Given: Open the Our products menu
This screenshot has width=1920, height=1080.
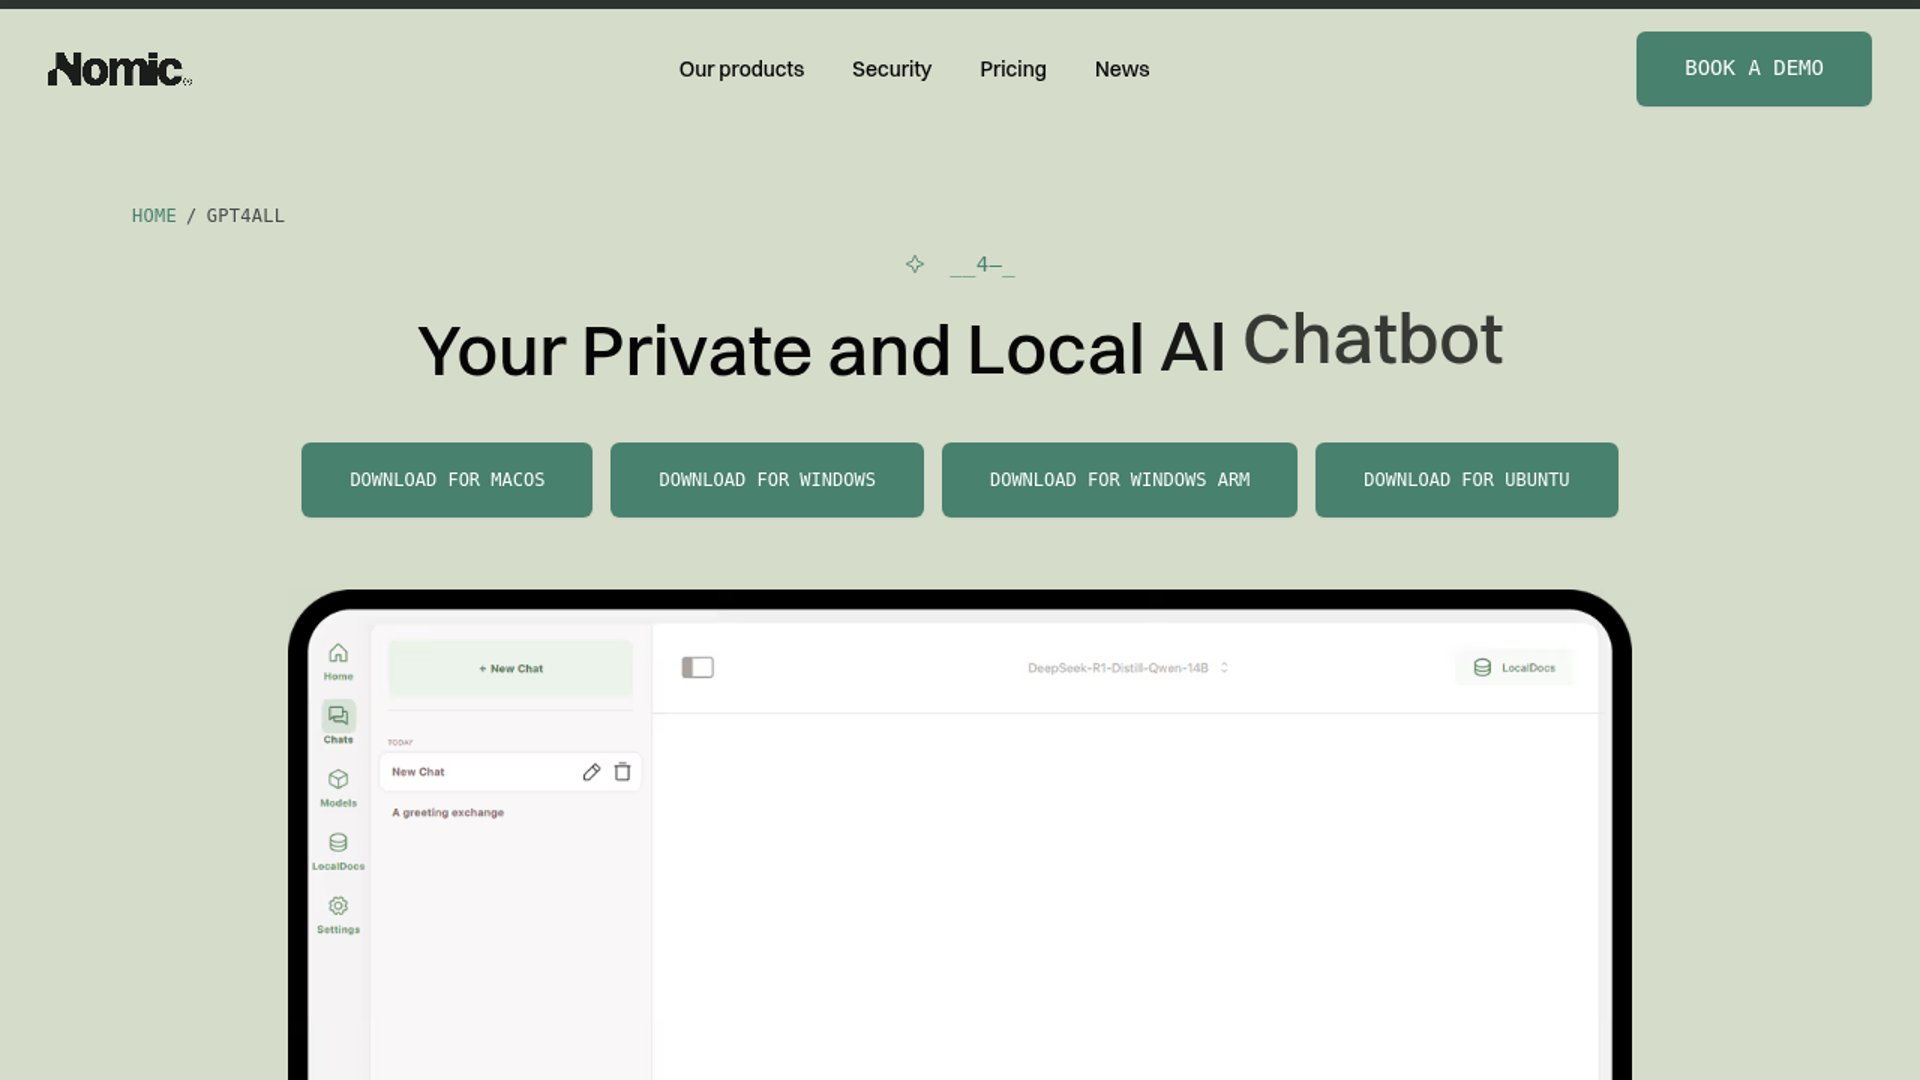Looking at the screenshot, I should point(741,69).
